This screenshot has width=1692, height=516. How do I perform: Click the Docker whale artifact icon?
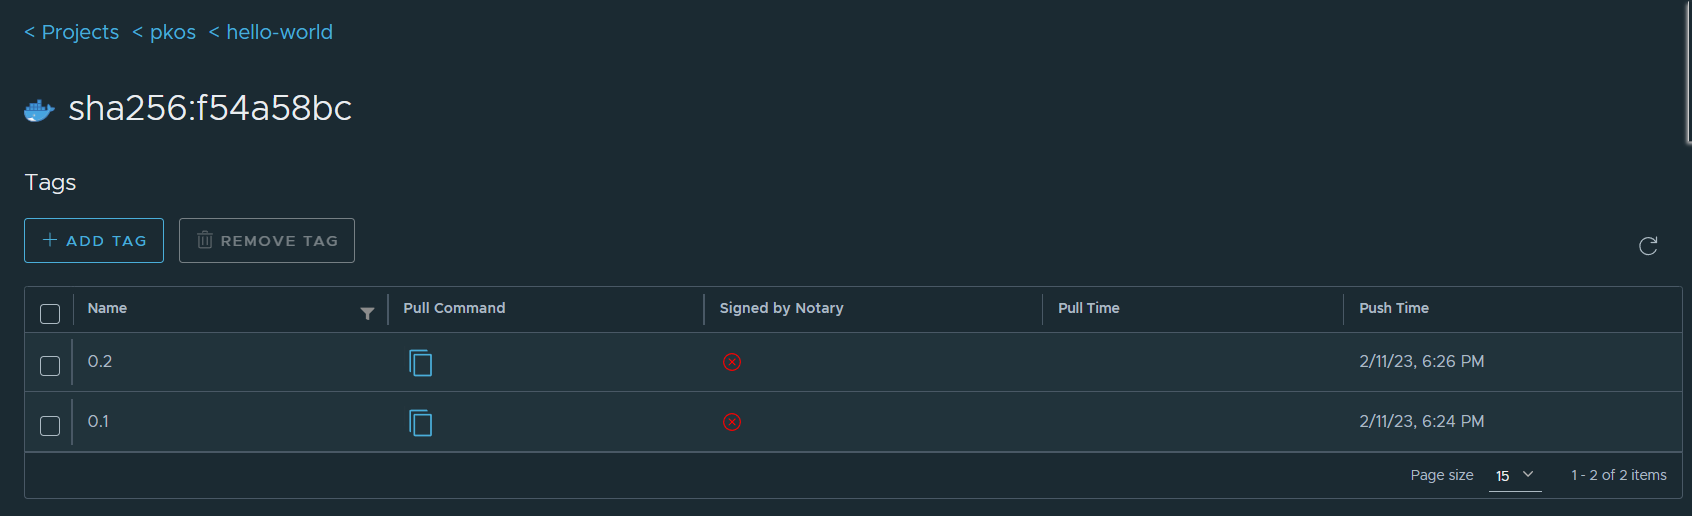[x=39, y=110]
